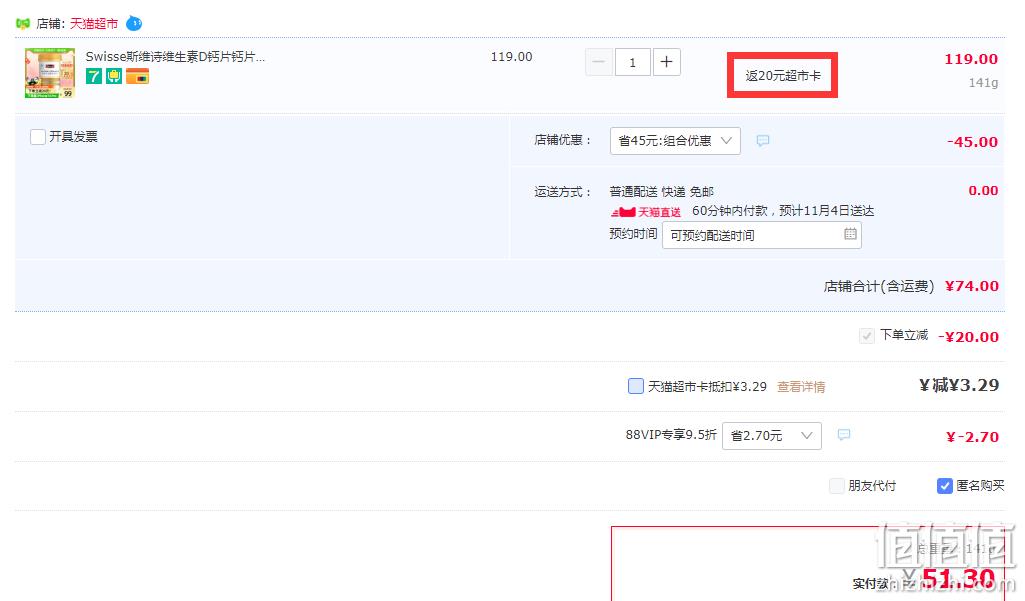Image resolution: width=1025 pixels, height=601 pixels.
Task: Click the 减¥3.29 amount
Action: pyautogui.click(x=959, y=385)
